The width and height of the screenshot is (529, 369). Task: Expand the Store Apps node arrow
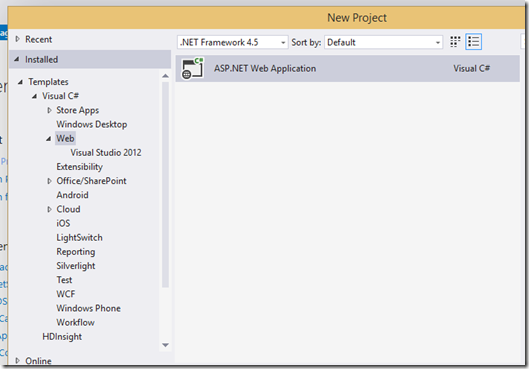(49, 110)
